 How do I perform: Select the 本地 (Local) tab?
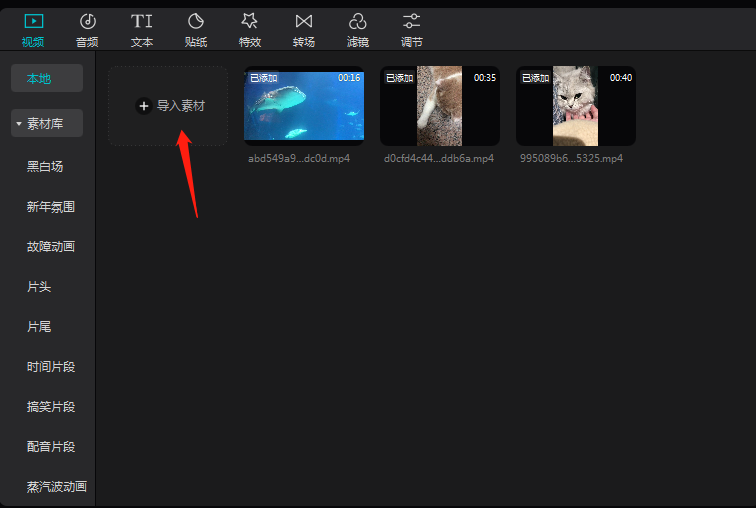pos(39,78)
